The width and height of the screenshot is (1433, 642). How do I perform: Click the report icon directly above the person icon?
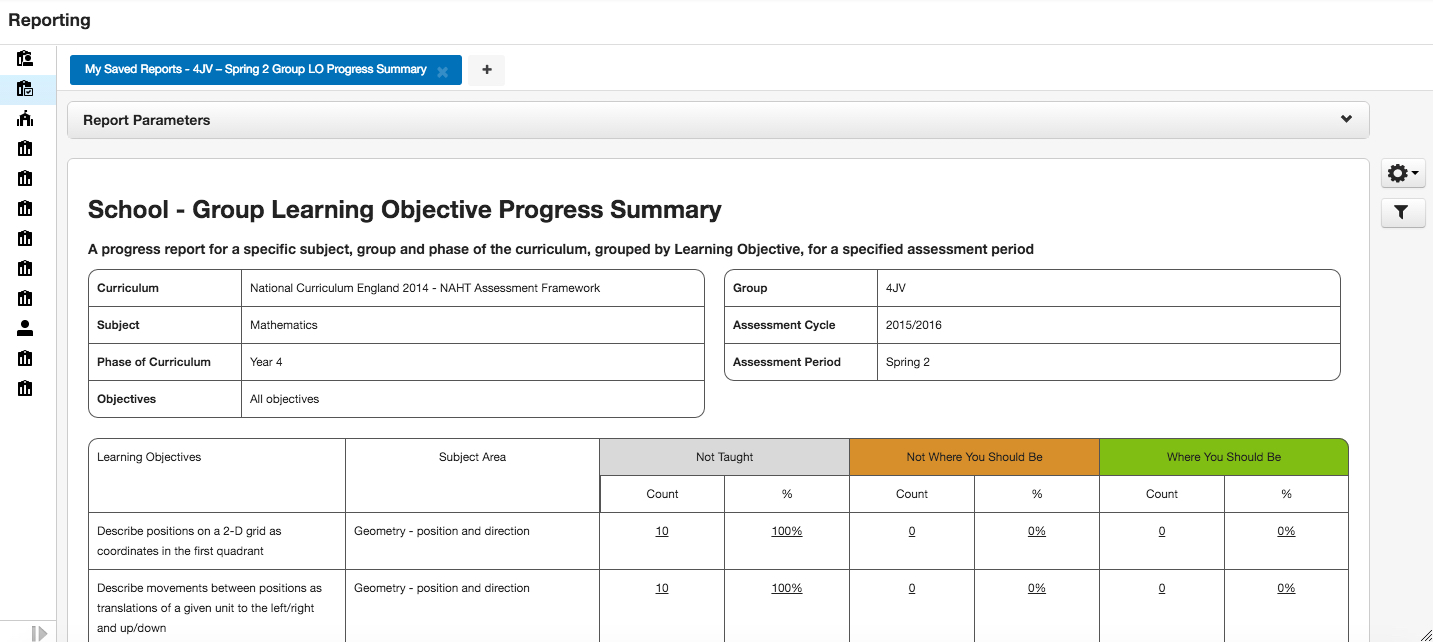click(x=25, y=298)
